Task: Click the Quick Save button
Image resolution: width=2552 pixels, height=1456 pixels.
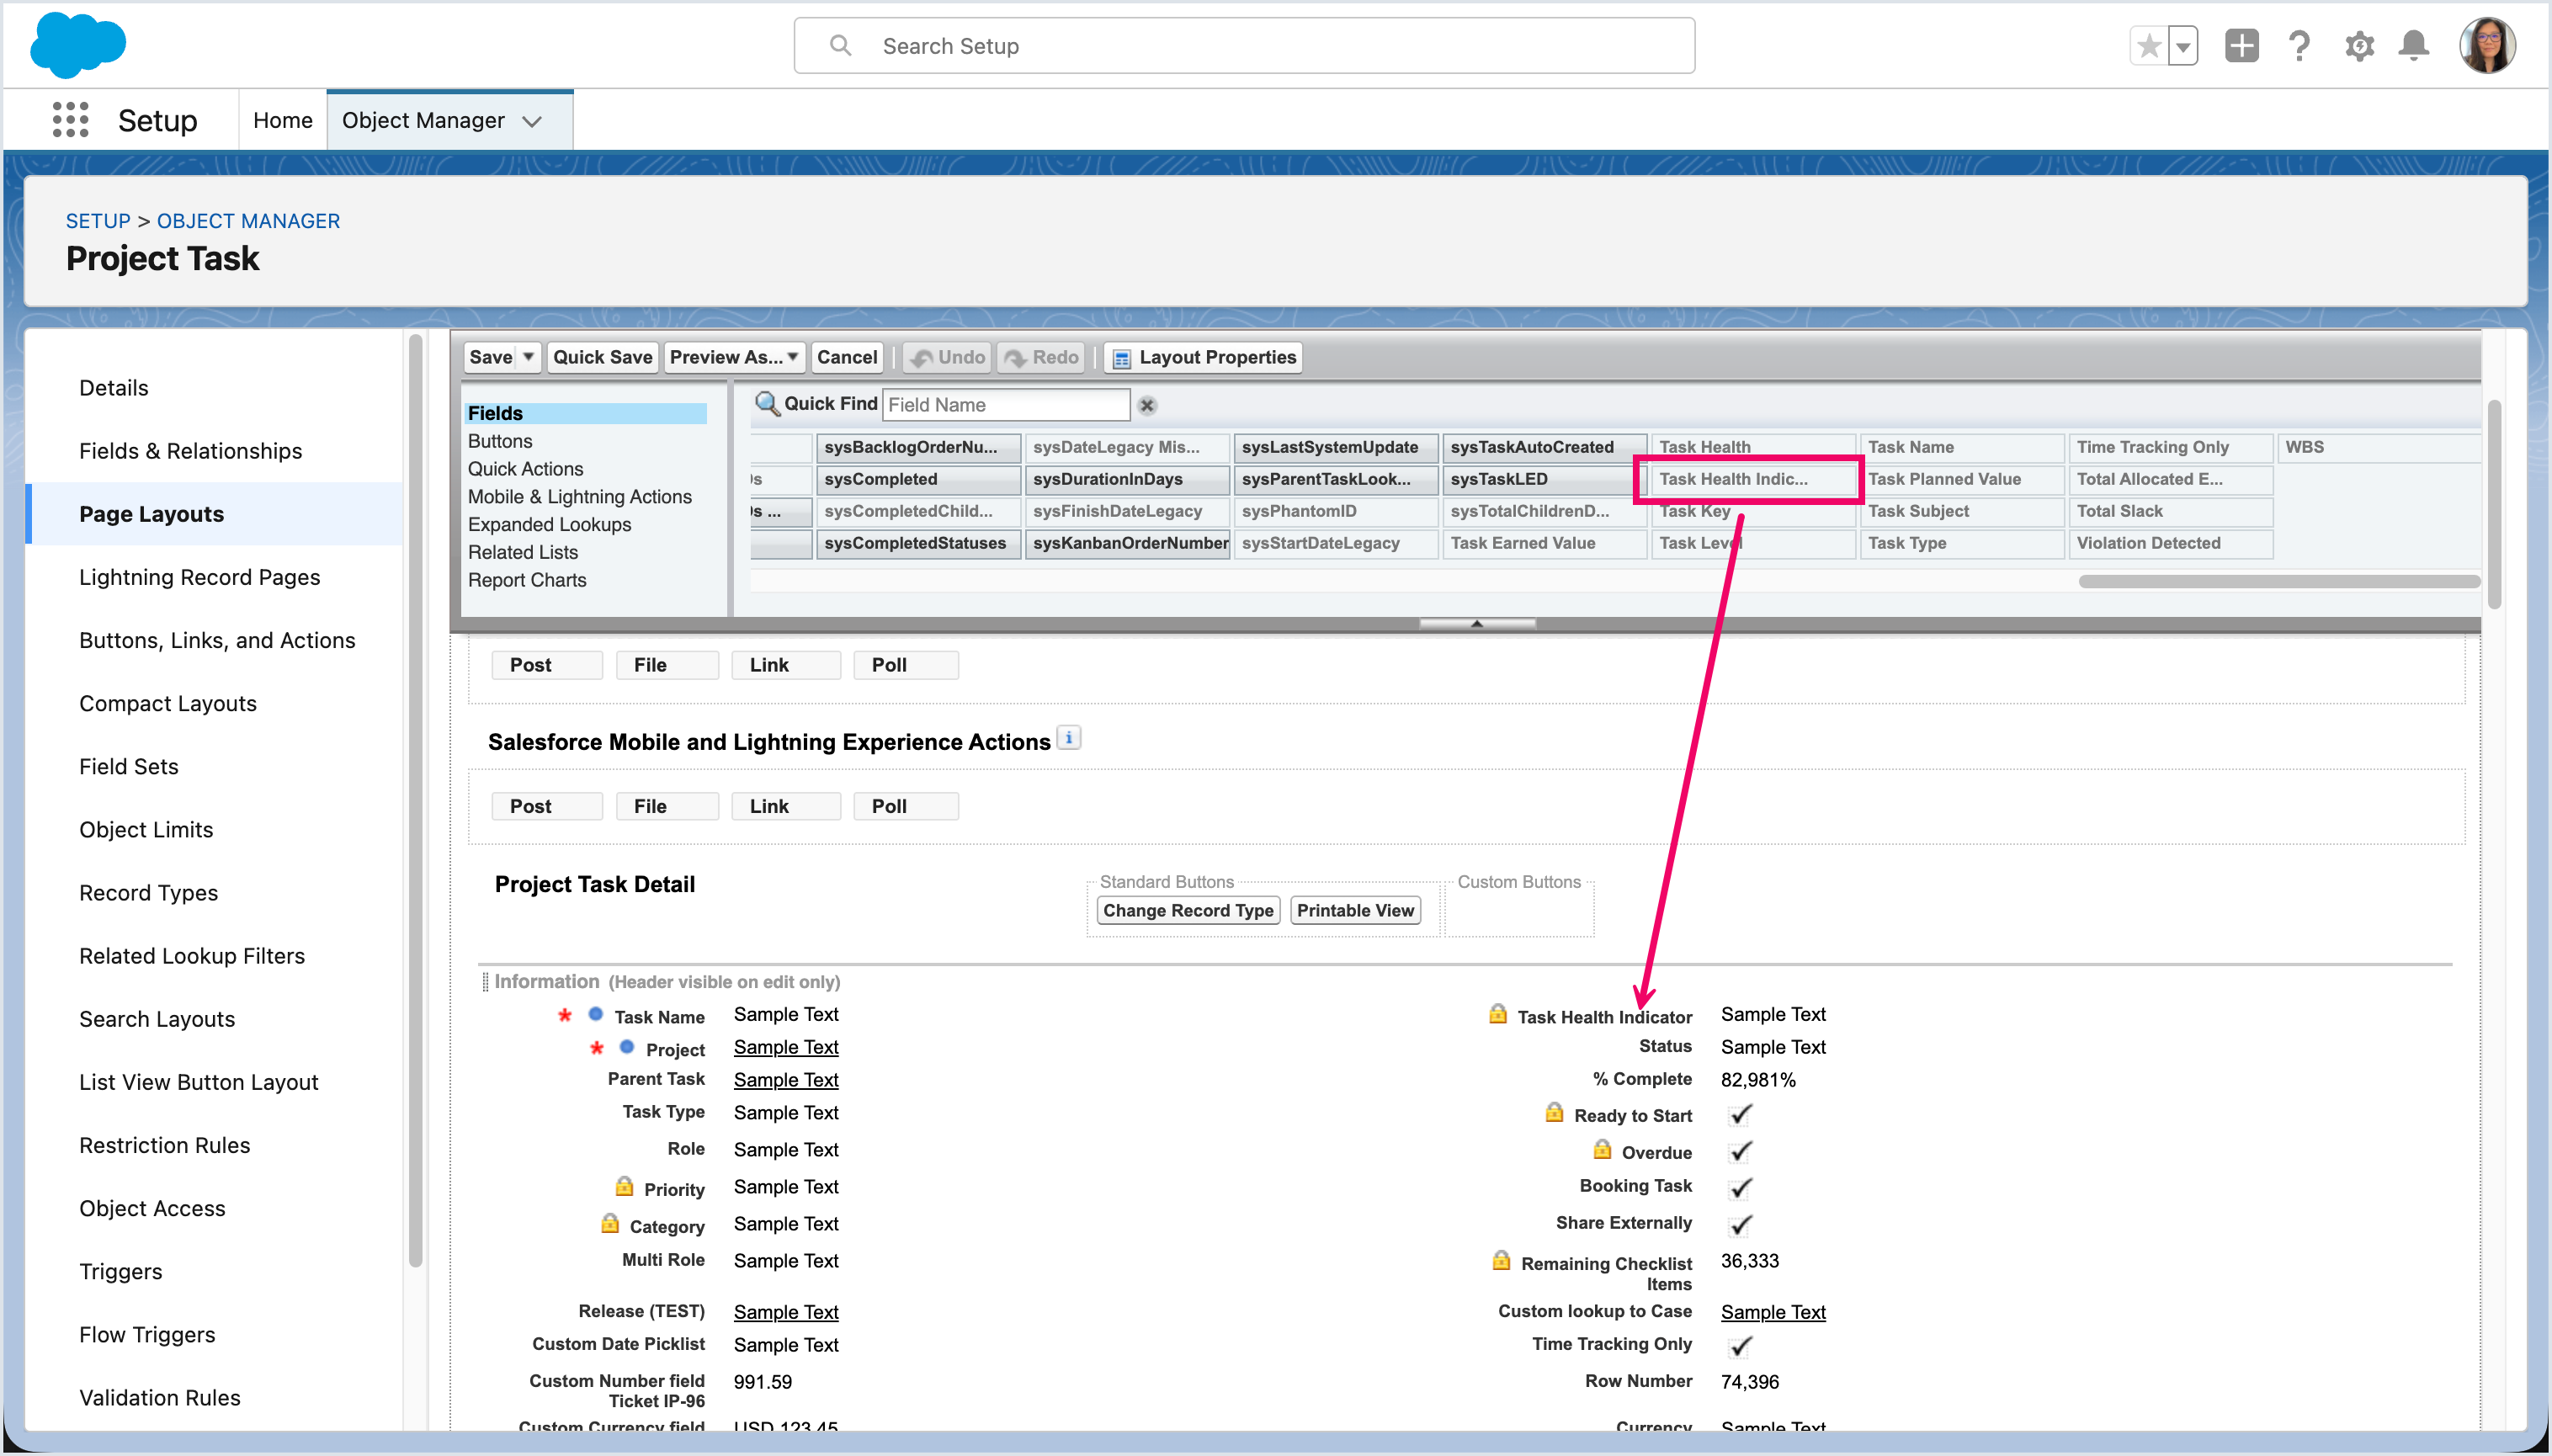Action: pos(602,357)
